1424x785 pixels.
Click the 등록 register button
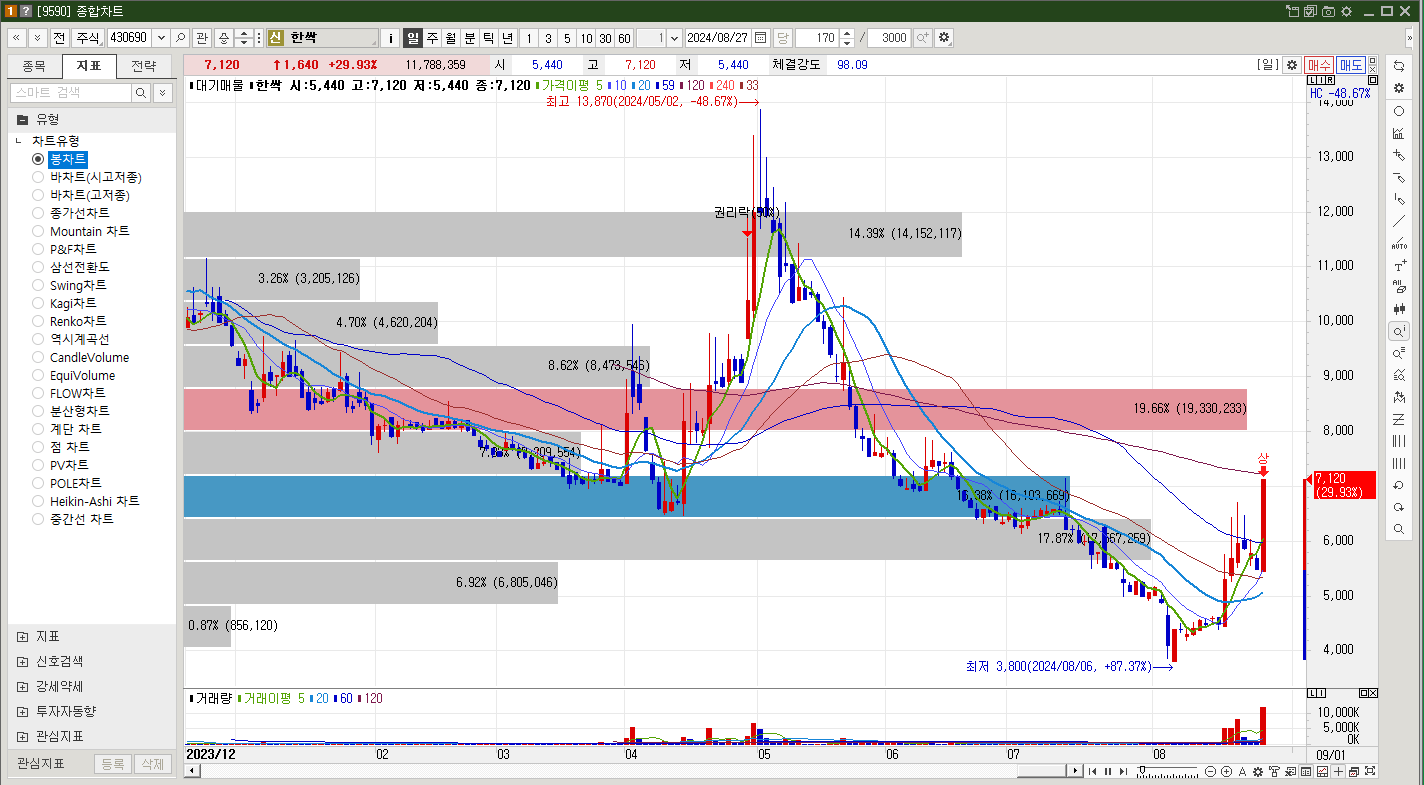click(x=113, y=764)
